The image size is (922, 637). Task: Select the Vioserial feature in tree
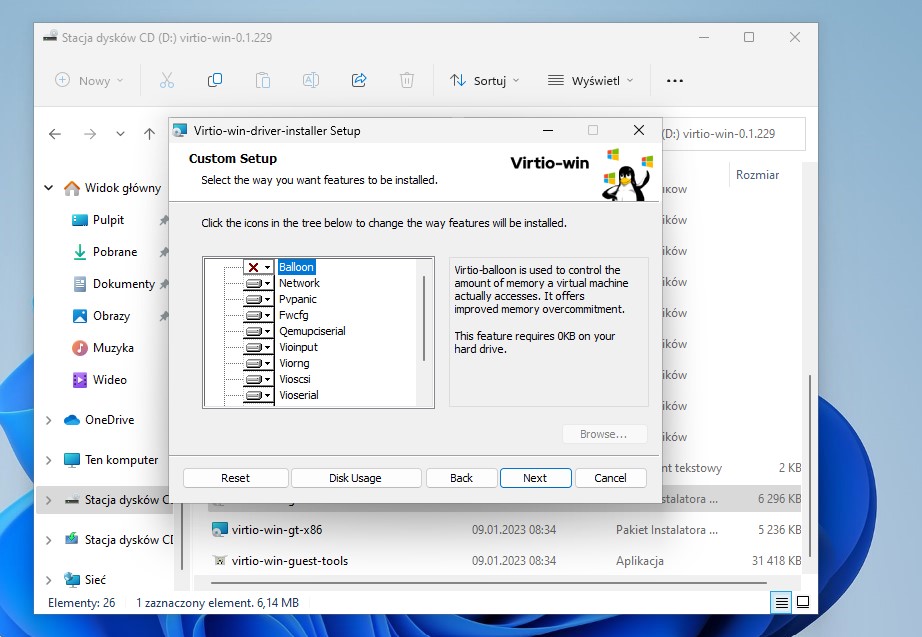[x=298, y=395]
